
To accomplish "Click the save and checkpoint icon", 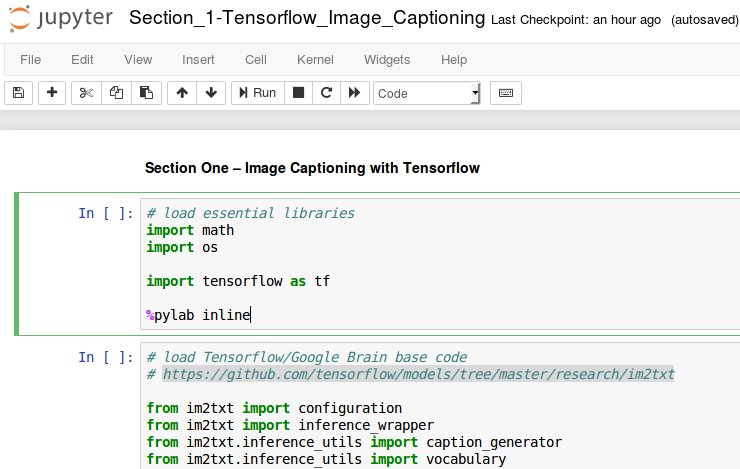I will [18, 93].
